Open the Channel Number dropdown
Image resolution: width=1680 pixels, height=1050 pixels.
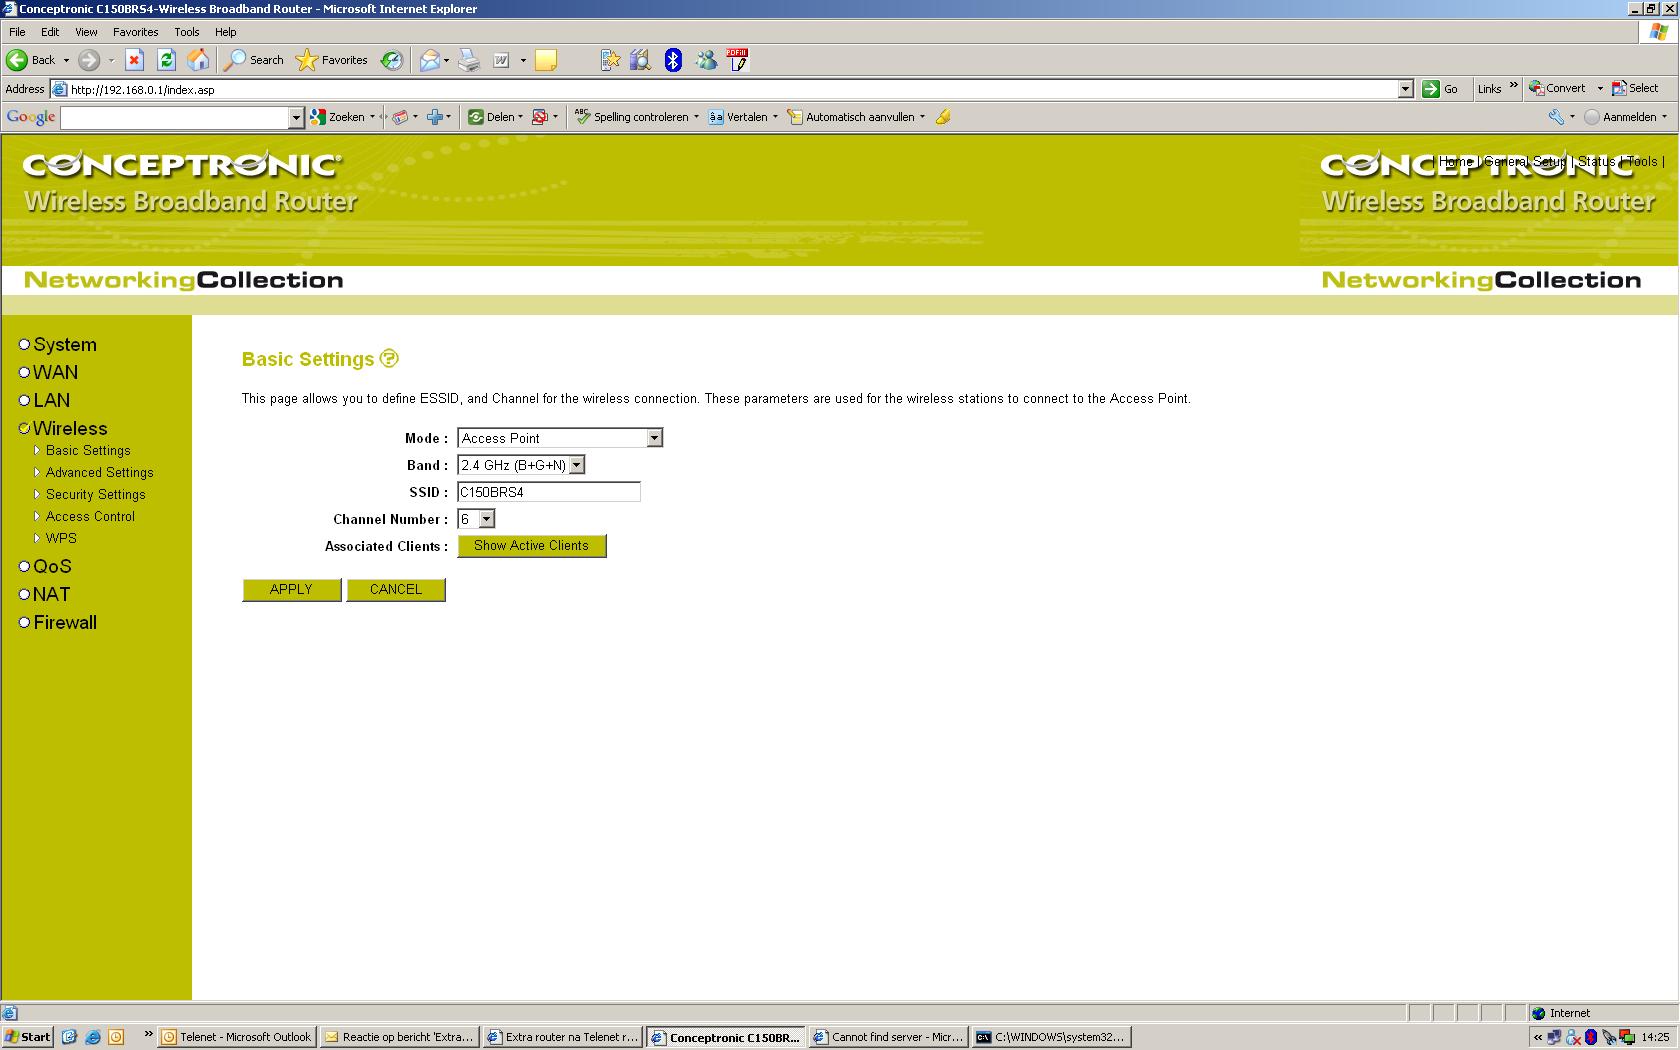(x=476, y=519)
